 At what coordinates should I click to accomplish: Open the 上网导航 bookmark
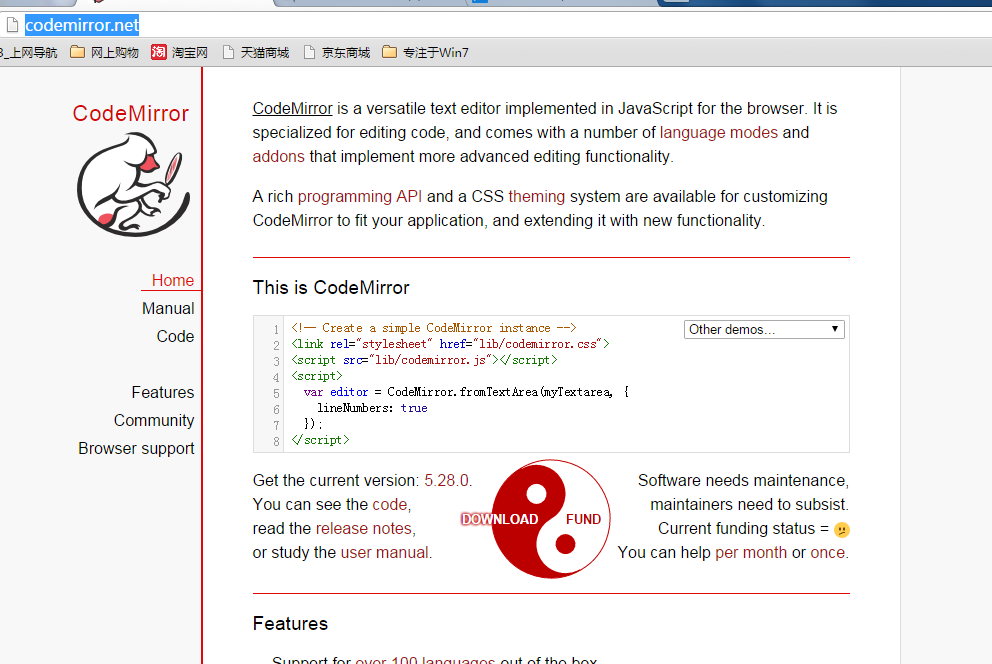tap(28, 52)
